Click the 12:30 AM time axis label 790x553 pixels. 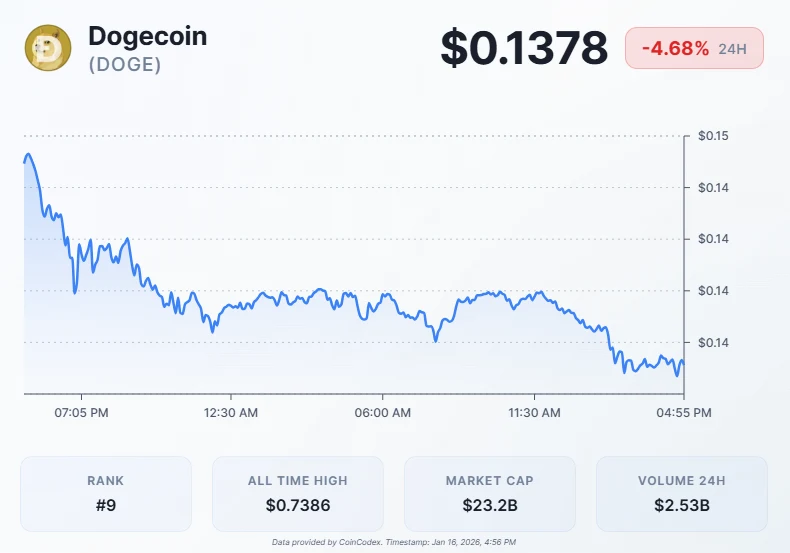click(x=232, y=412)
